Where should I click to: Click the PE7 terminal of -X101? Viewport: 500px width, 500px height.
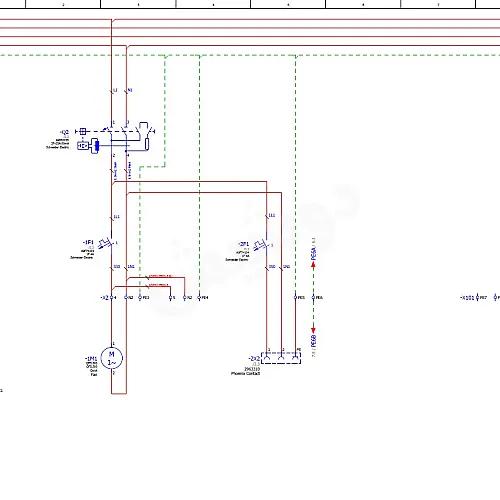pos(478,297)
